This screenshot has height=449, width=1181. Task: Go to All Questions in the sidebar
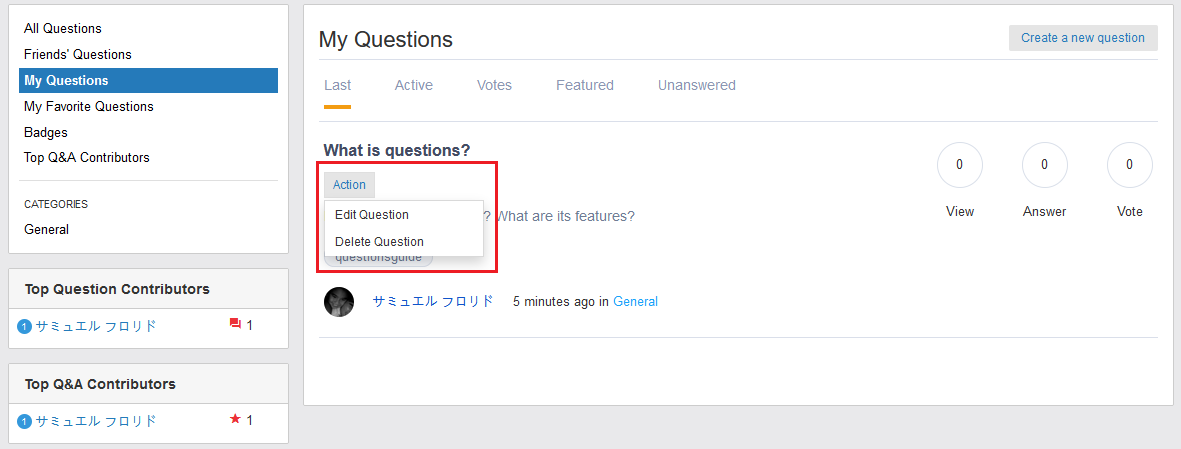(63, 29)
